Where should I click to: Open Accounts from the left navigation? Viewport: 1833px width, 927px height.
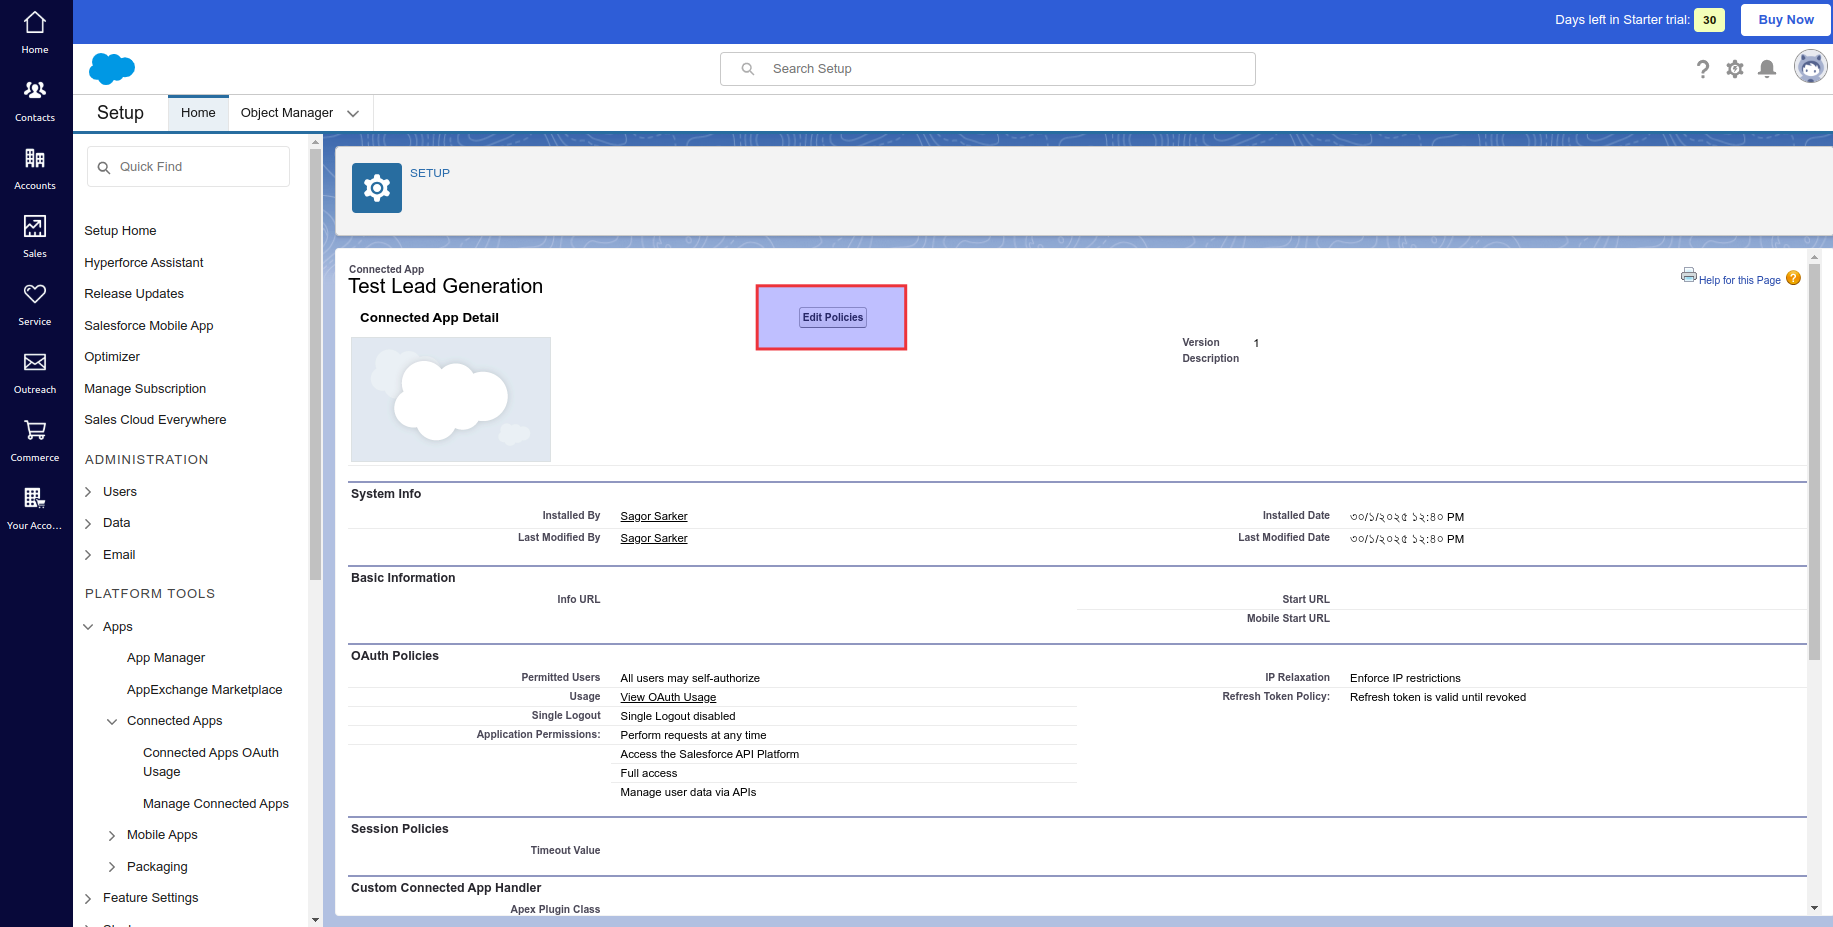[35, 159]
